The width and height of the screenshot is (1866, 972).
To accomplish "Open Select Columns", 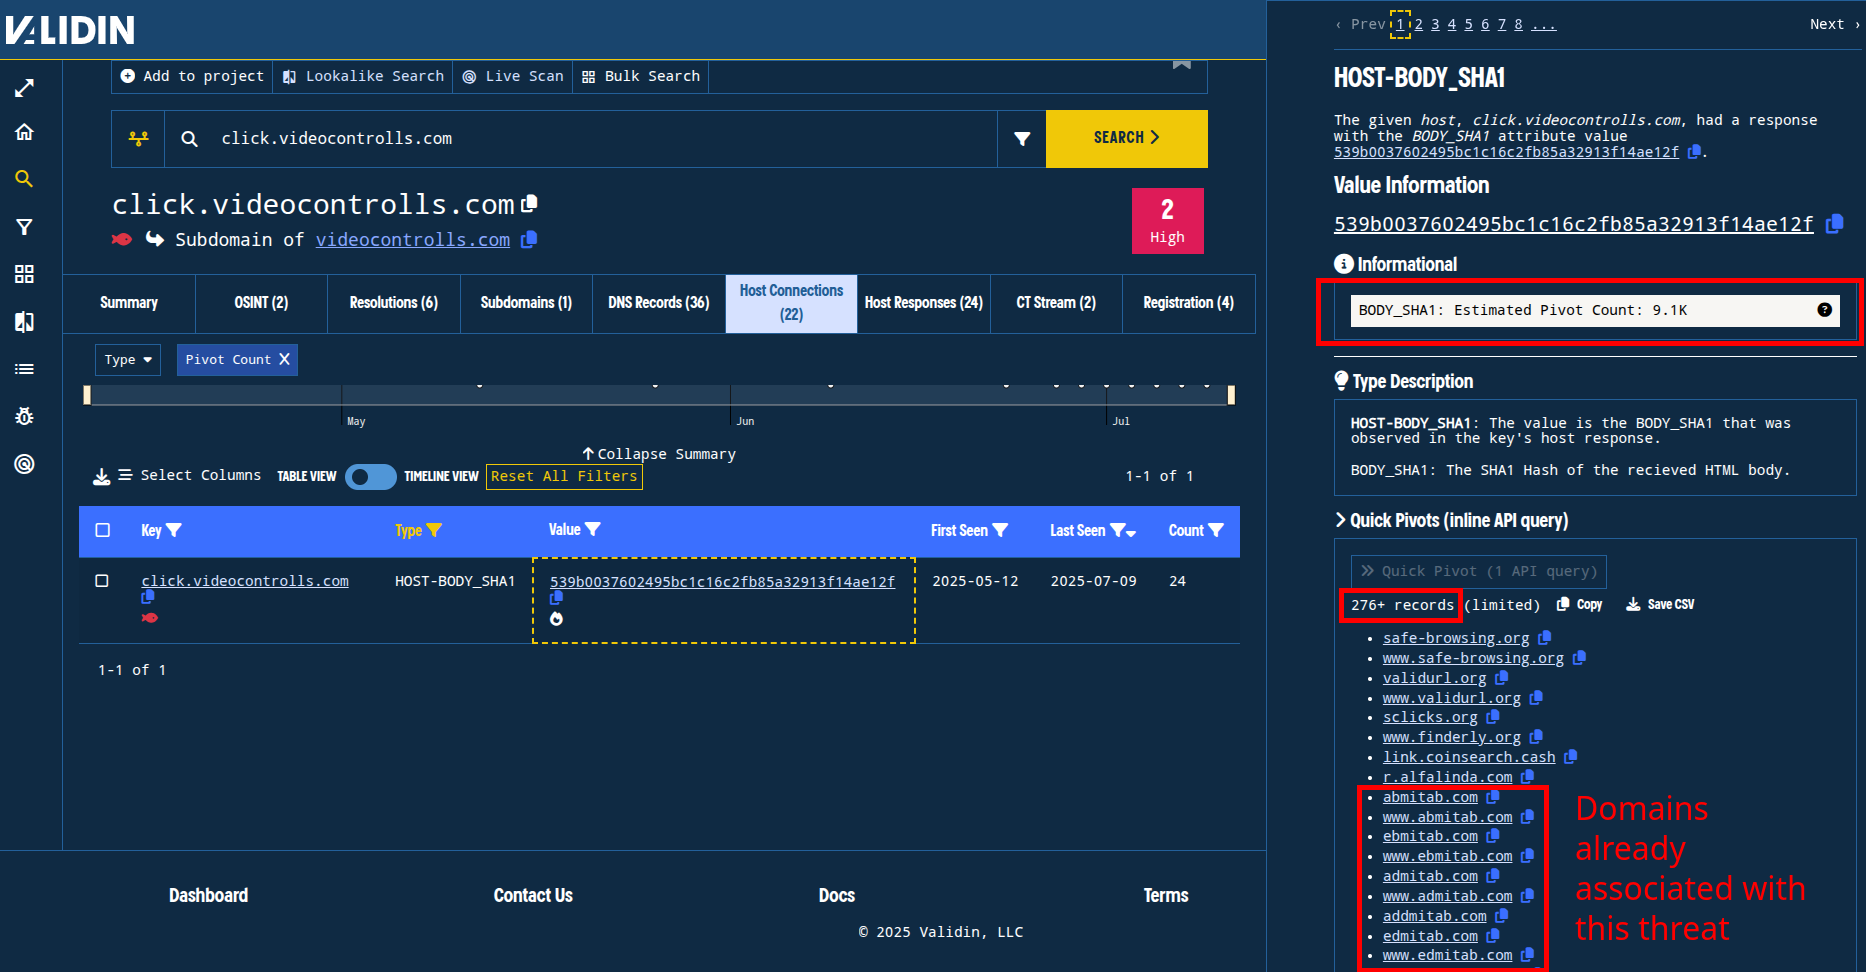I will point(190,476).
